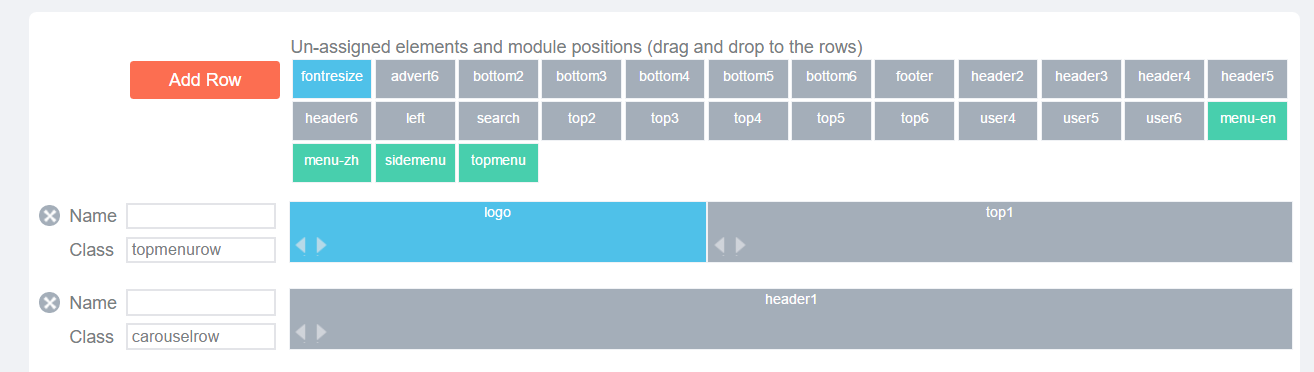Viewport: 1314px width, 372px height.
Task: Select the topmenu module tile
Action: click(498, 162)
